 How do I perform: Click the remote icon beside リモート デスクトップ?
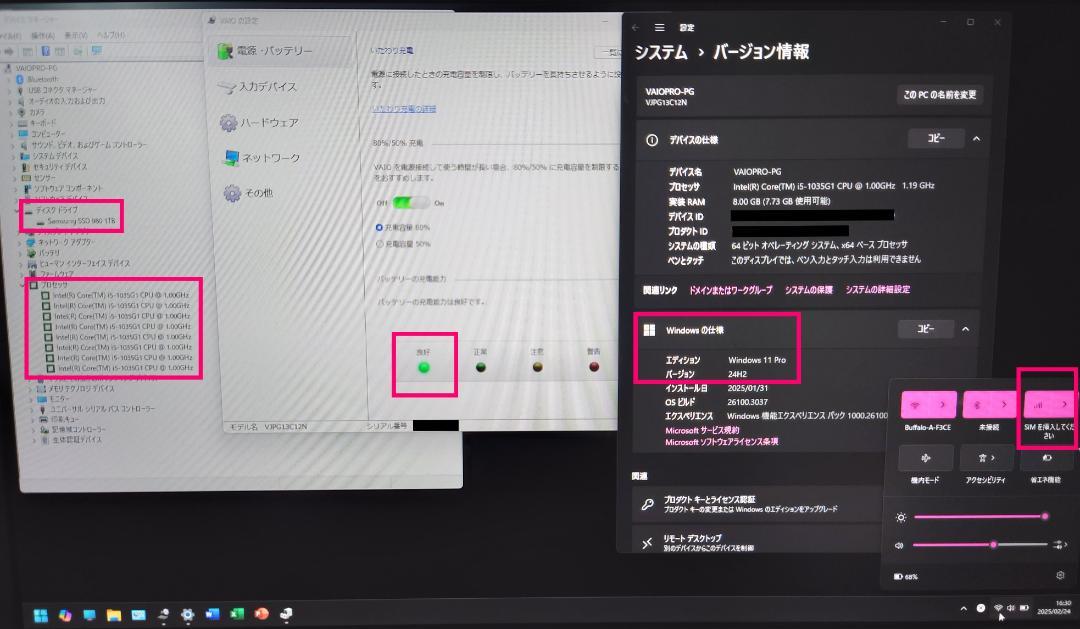[x=647, y=544]
